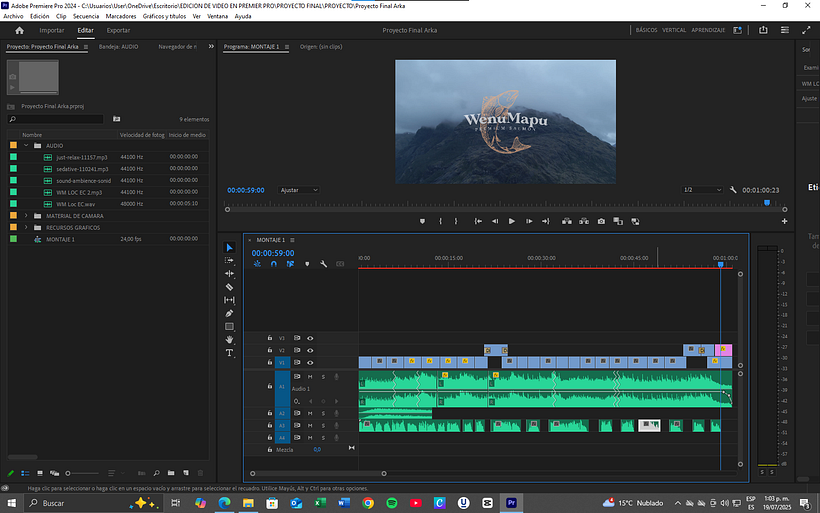This screenshot has width=820, height=513.
Task: Toggle V1 track output eye
Action: tap(310, 362)
